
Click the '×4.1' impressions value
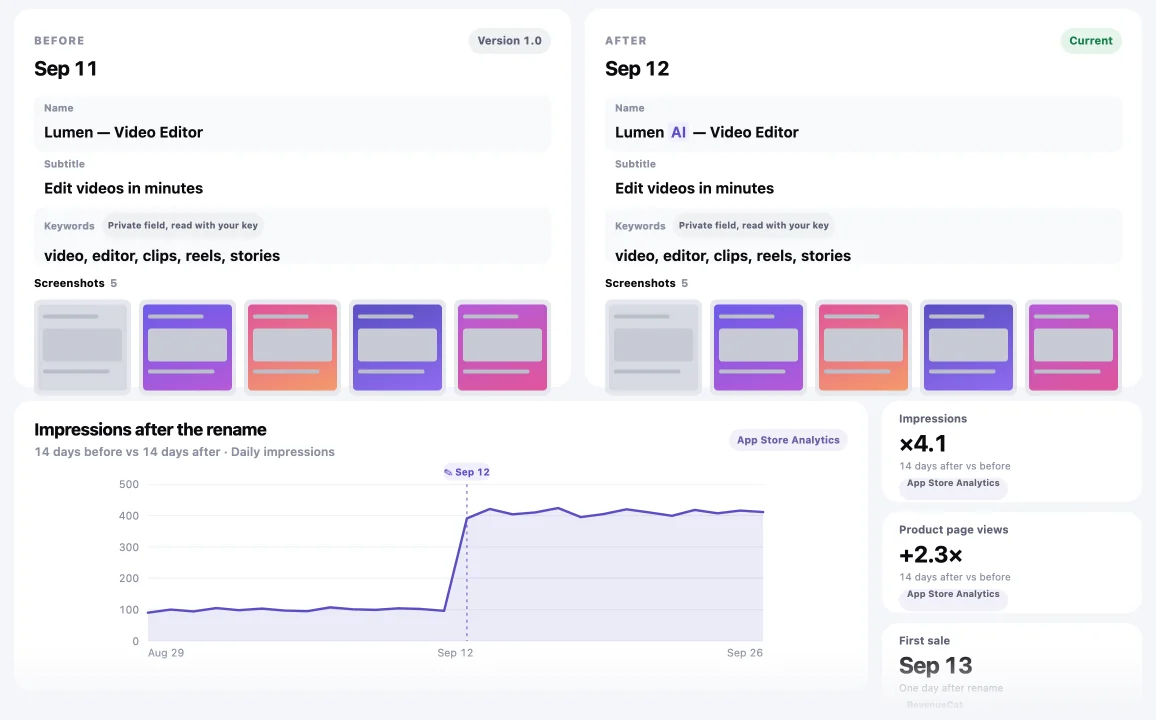point(923,444)
